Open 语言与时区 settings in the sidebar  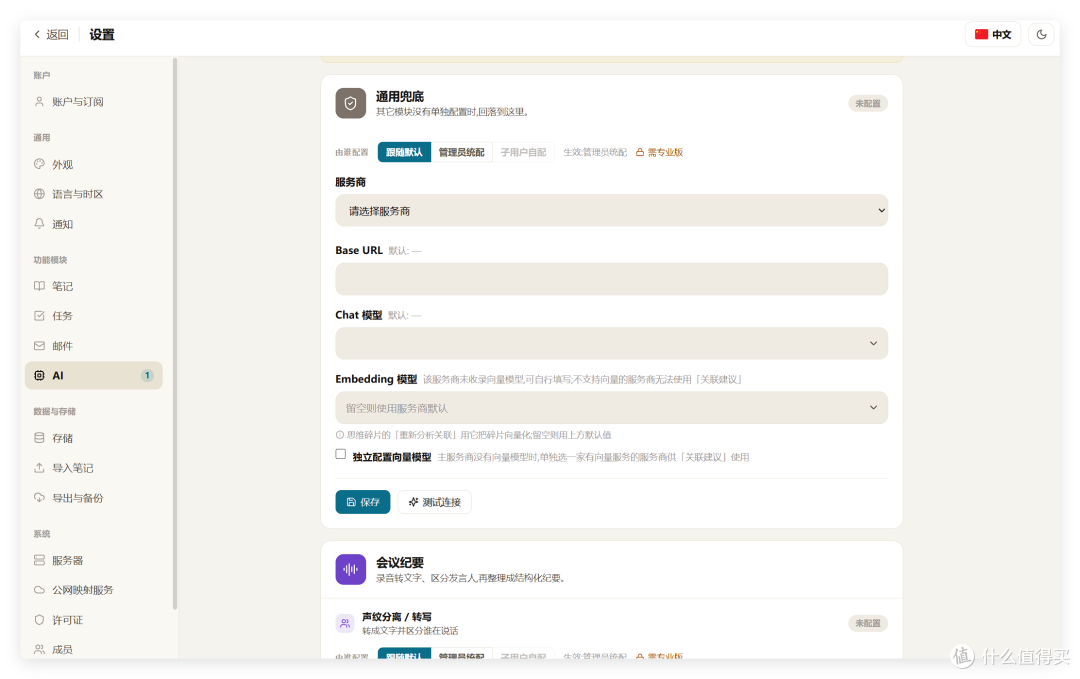coord(94,194)
